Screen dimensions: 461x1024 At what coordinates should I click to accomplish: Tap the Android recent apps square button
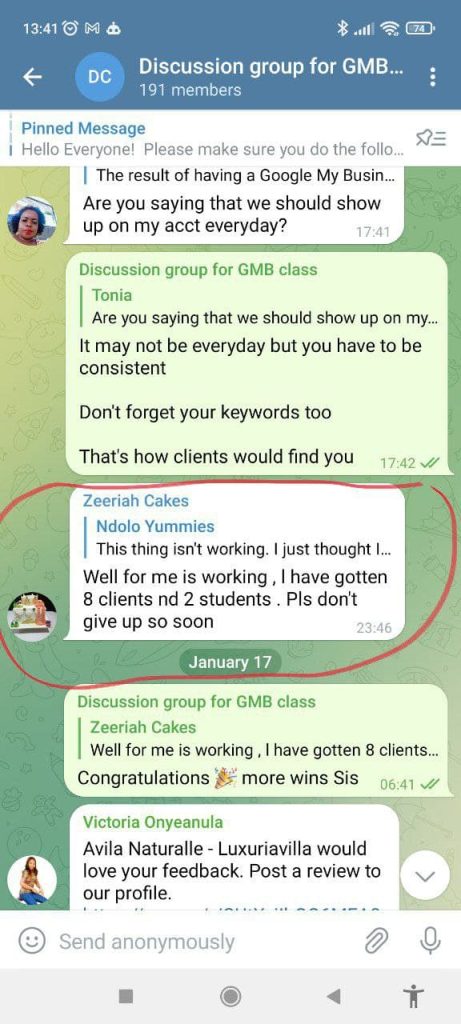pyautogui.click(x=126, y=996)
